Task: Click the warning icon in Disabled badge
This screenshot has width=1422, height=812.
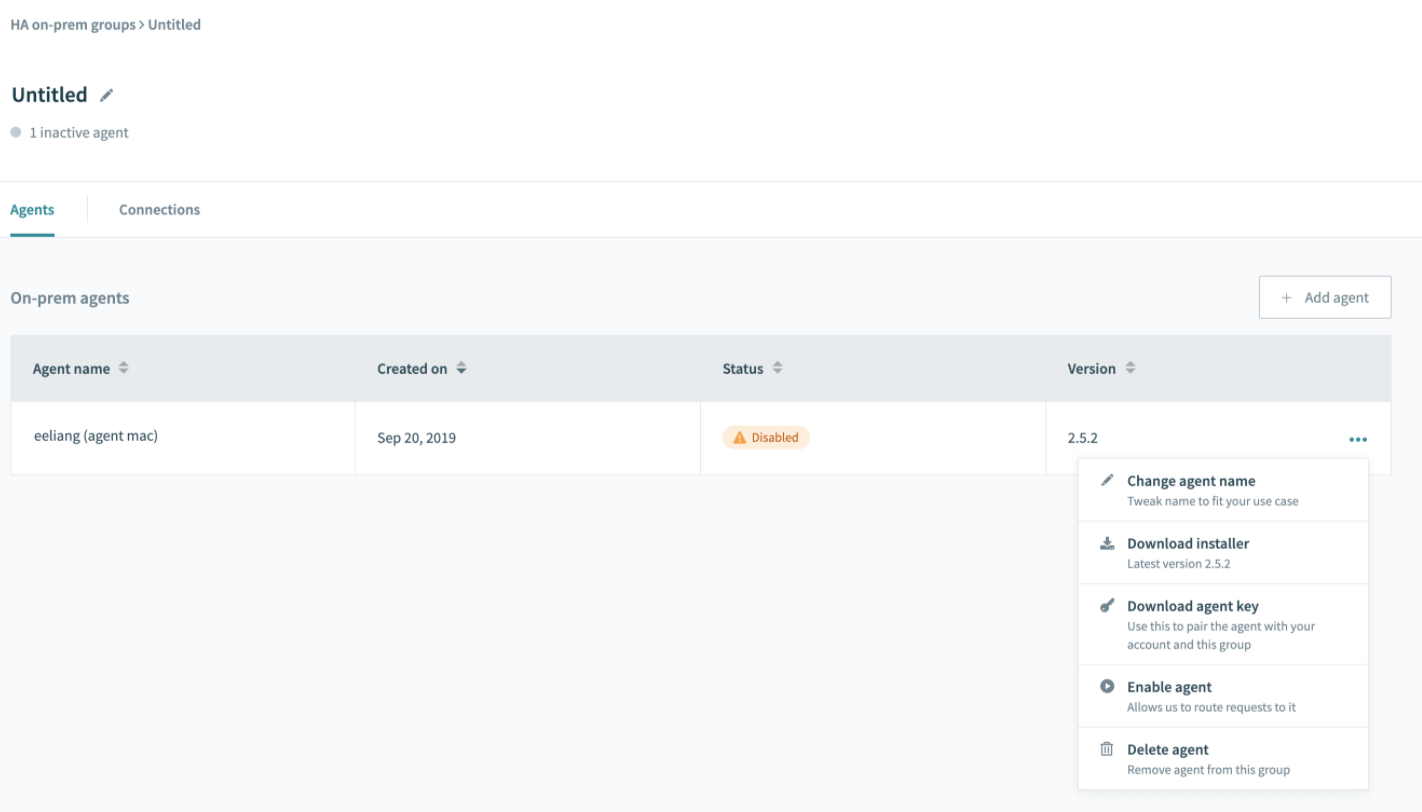Action: tap(740, 438)
